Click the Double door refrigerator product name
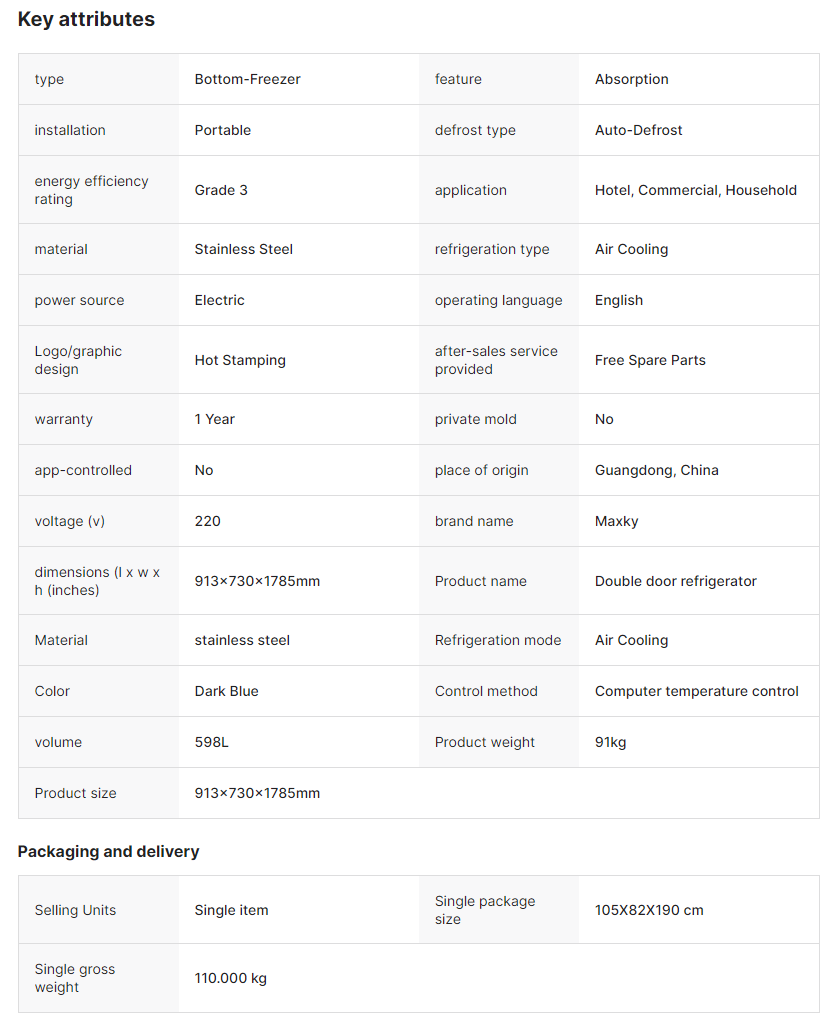This screenshot has width=839, height=1014. tap(675, 581)
